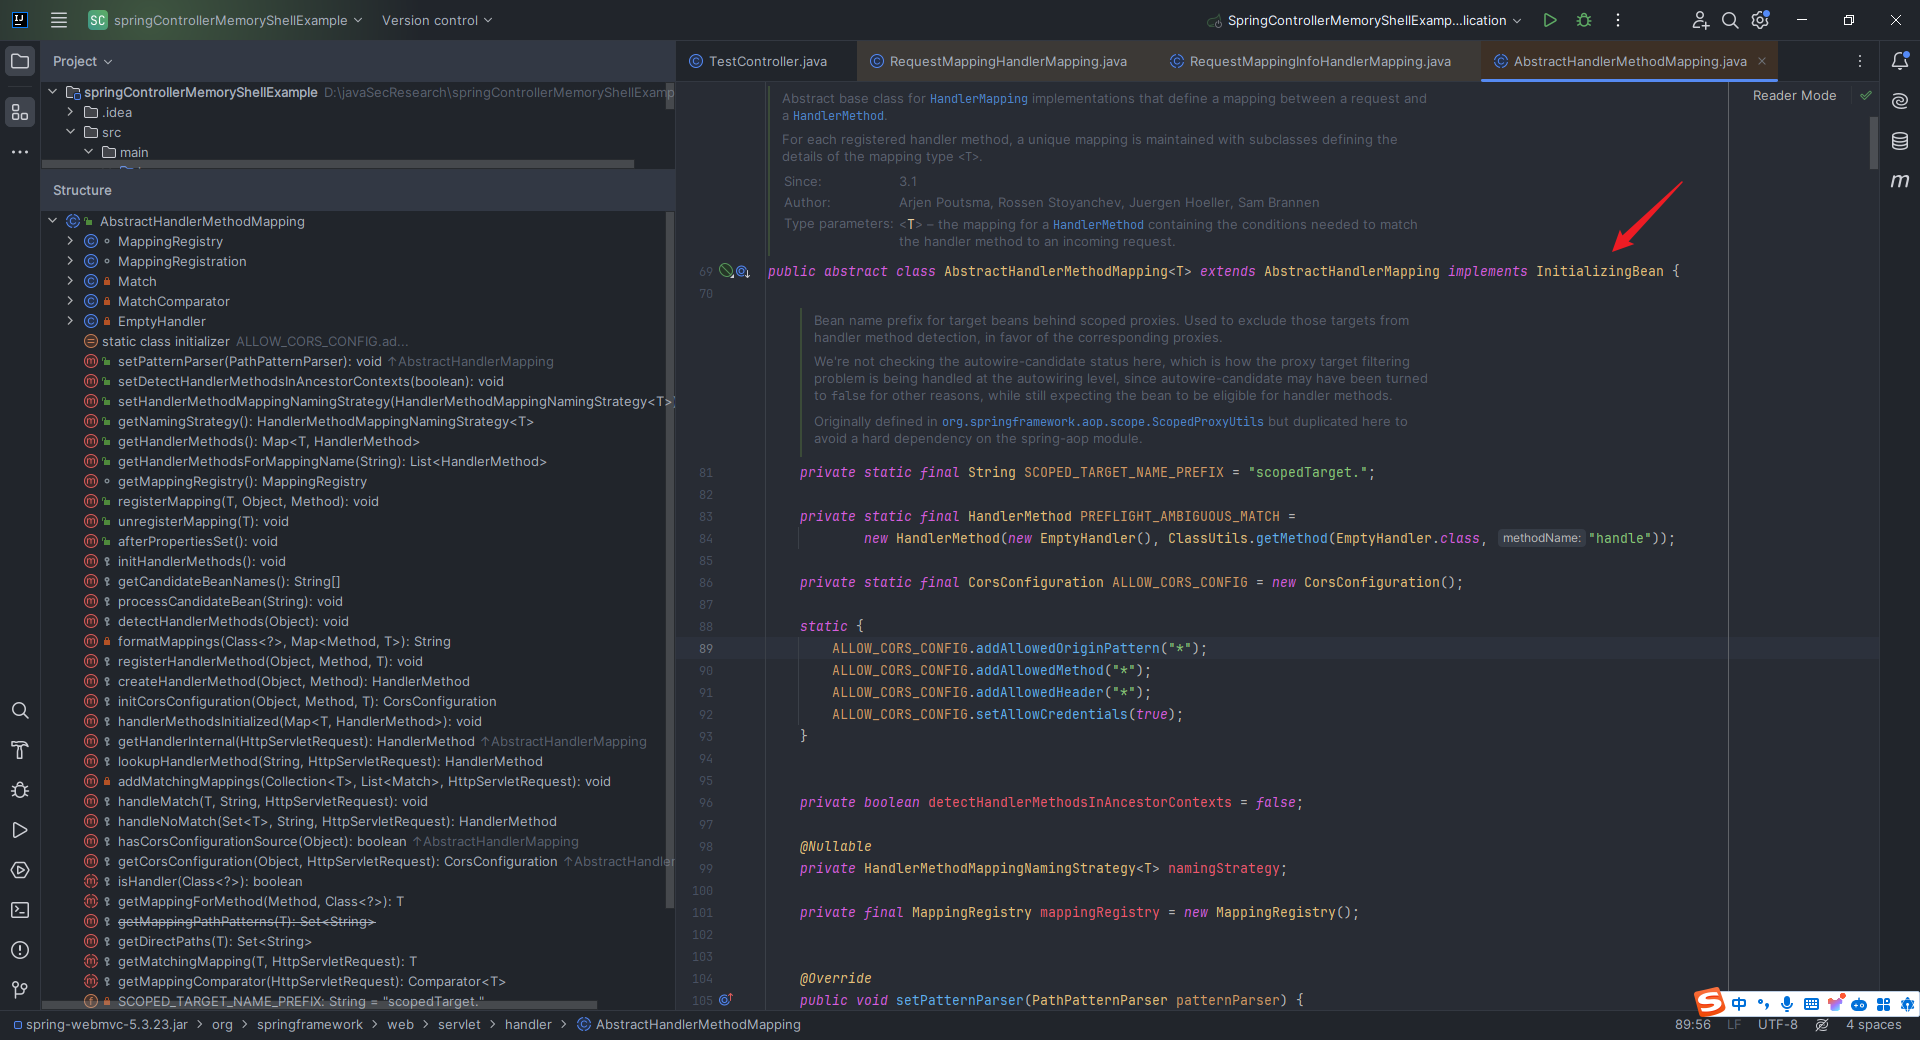Open the Git tool window
This screenshot has width=1920, height=1040.
coord(20,990)
